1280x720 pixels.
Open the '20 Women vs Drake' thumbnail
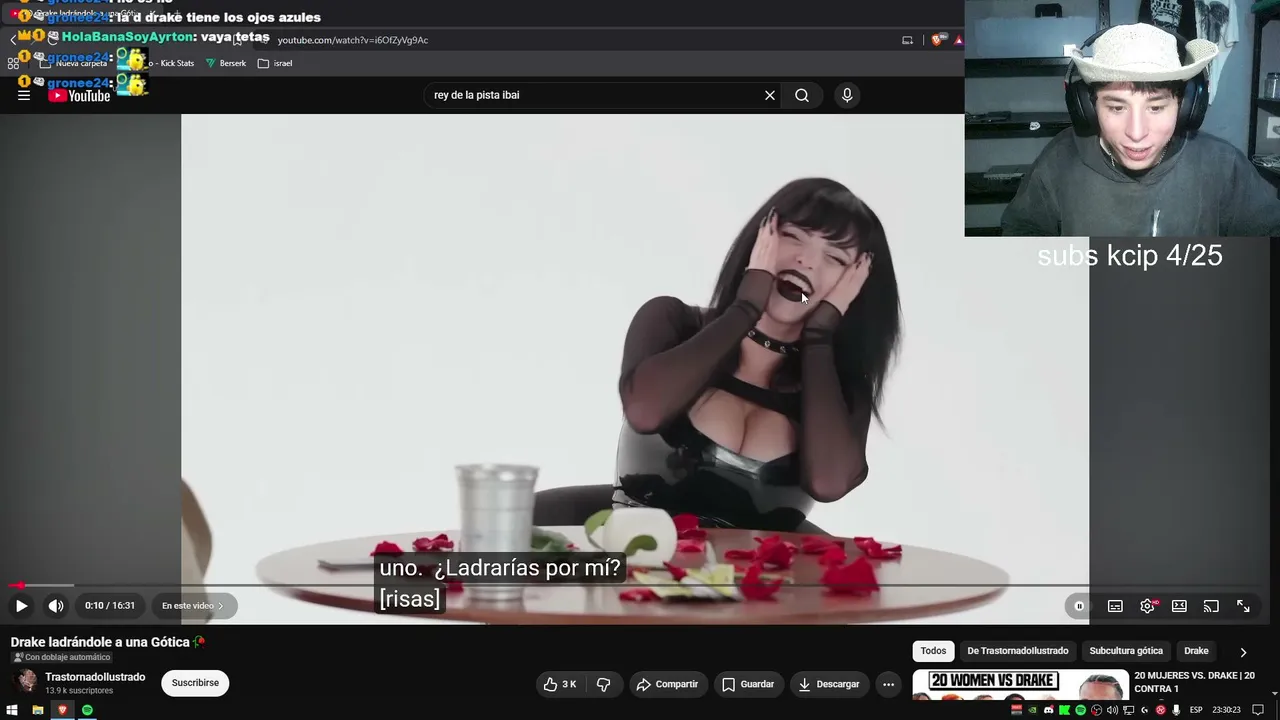(x=1020, y=685)
